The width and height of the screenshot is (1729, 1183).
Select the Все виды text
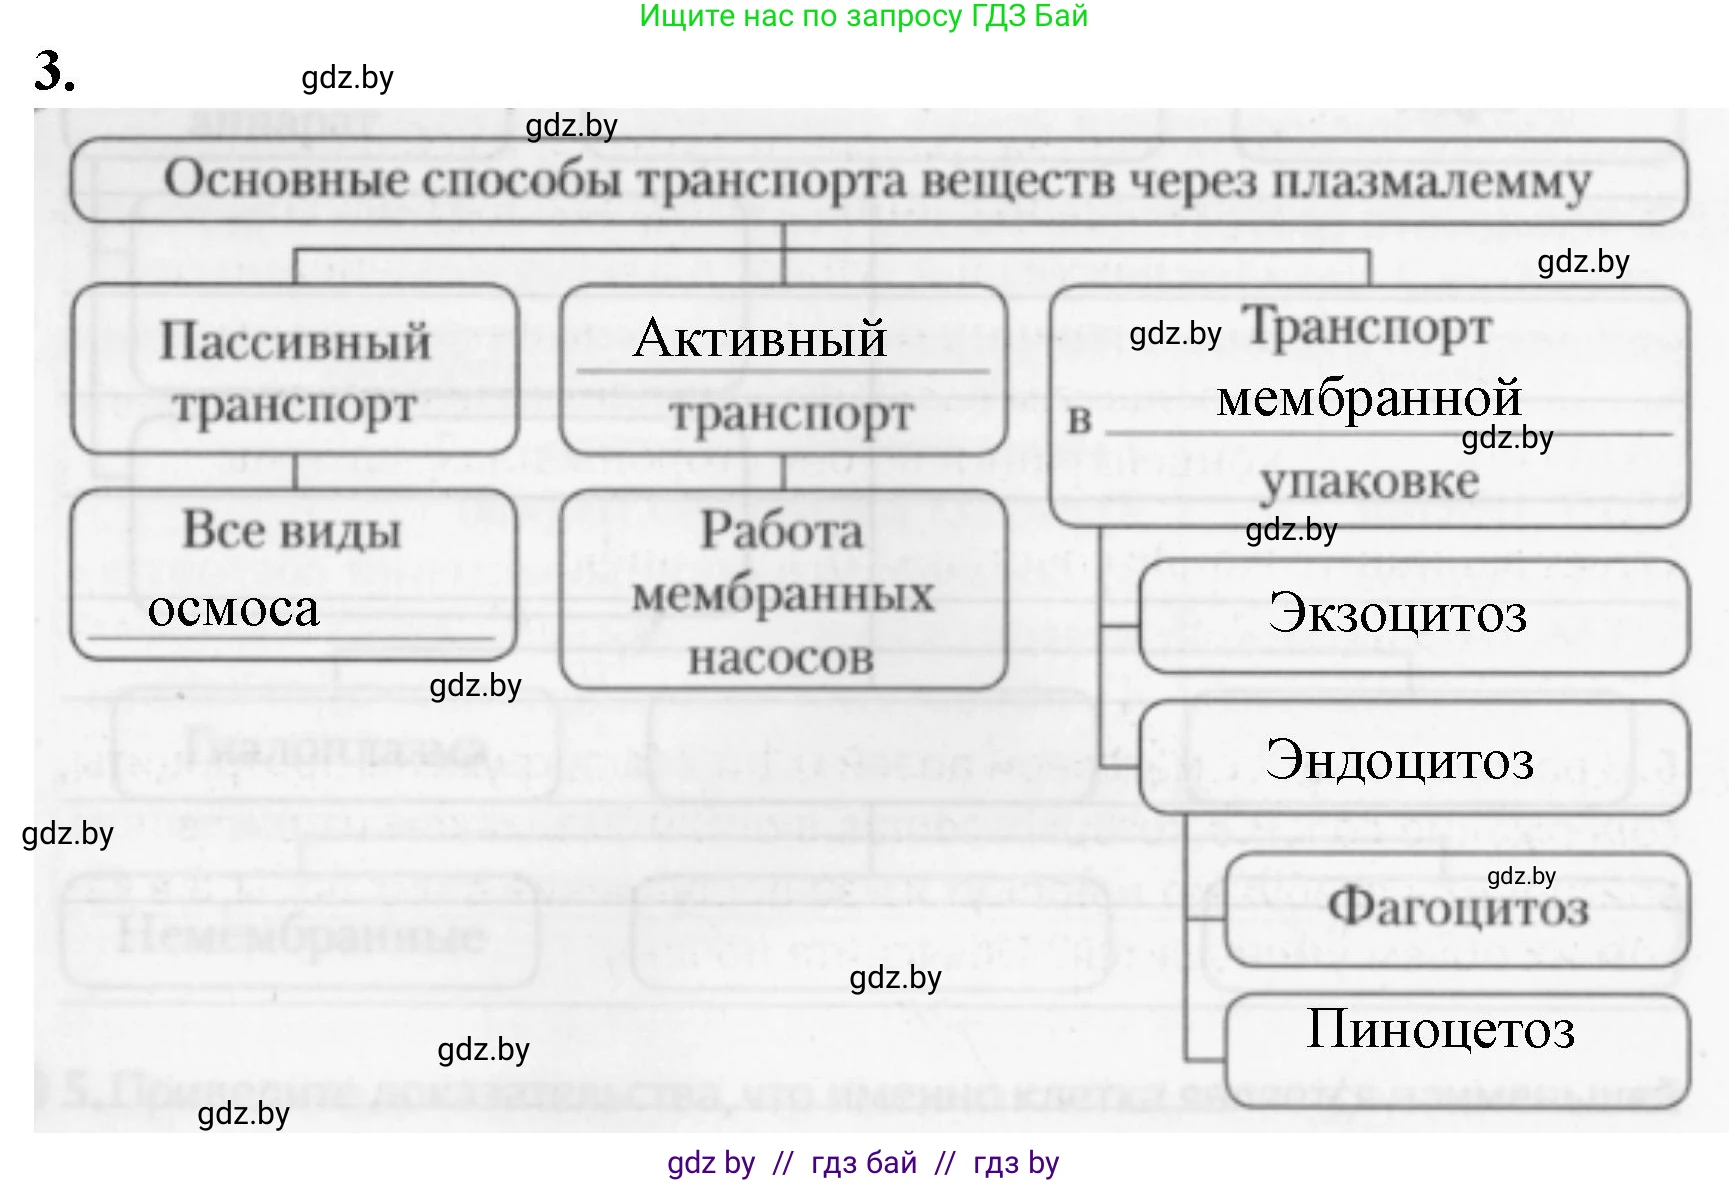292,530
